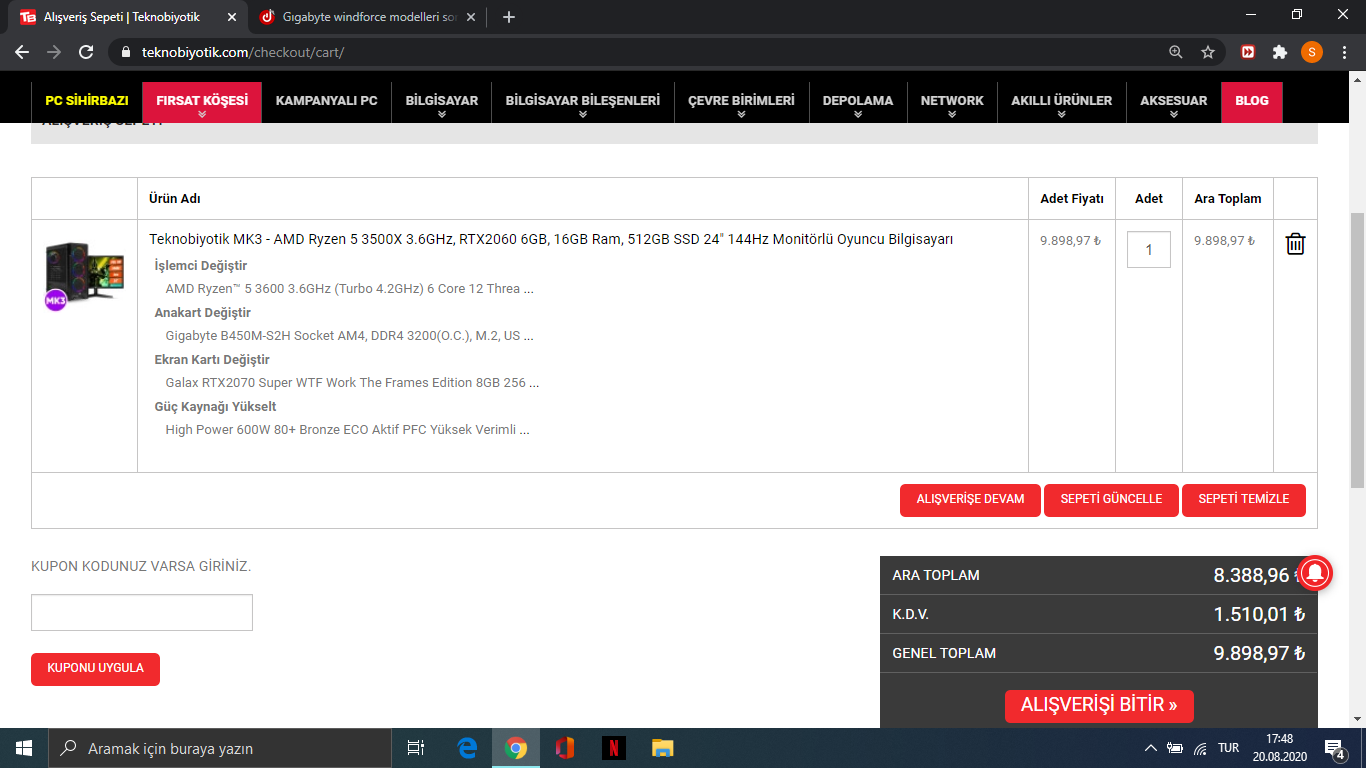Image resolution: width=1366 pixels, height=768 pixels.
Task: Bookmark this page with star icon
Action: pyautogui.click(x=1207, y=52)
